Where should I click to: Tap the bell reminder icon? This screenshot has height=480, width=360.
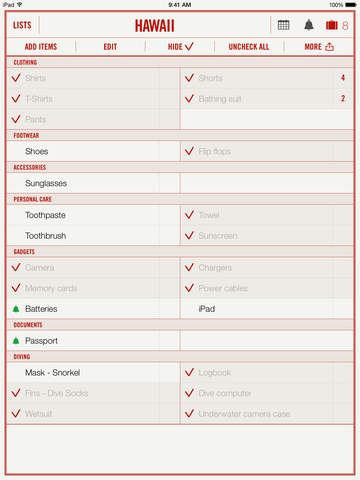coord(309,25)
